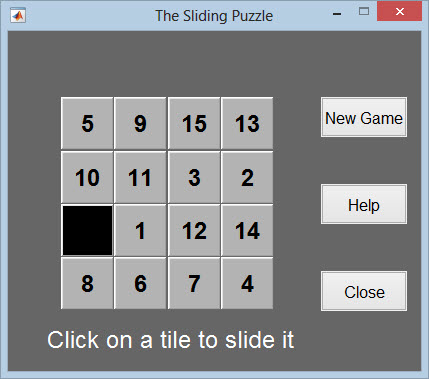Slide tile number 1 left
This screenshot has height=379, width=429.
coord(140,230)
